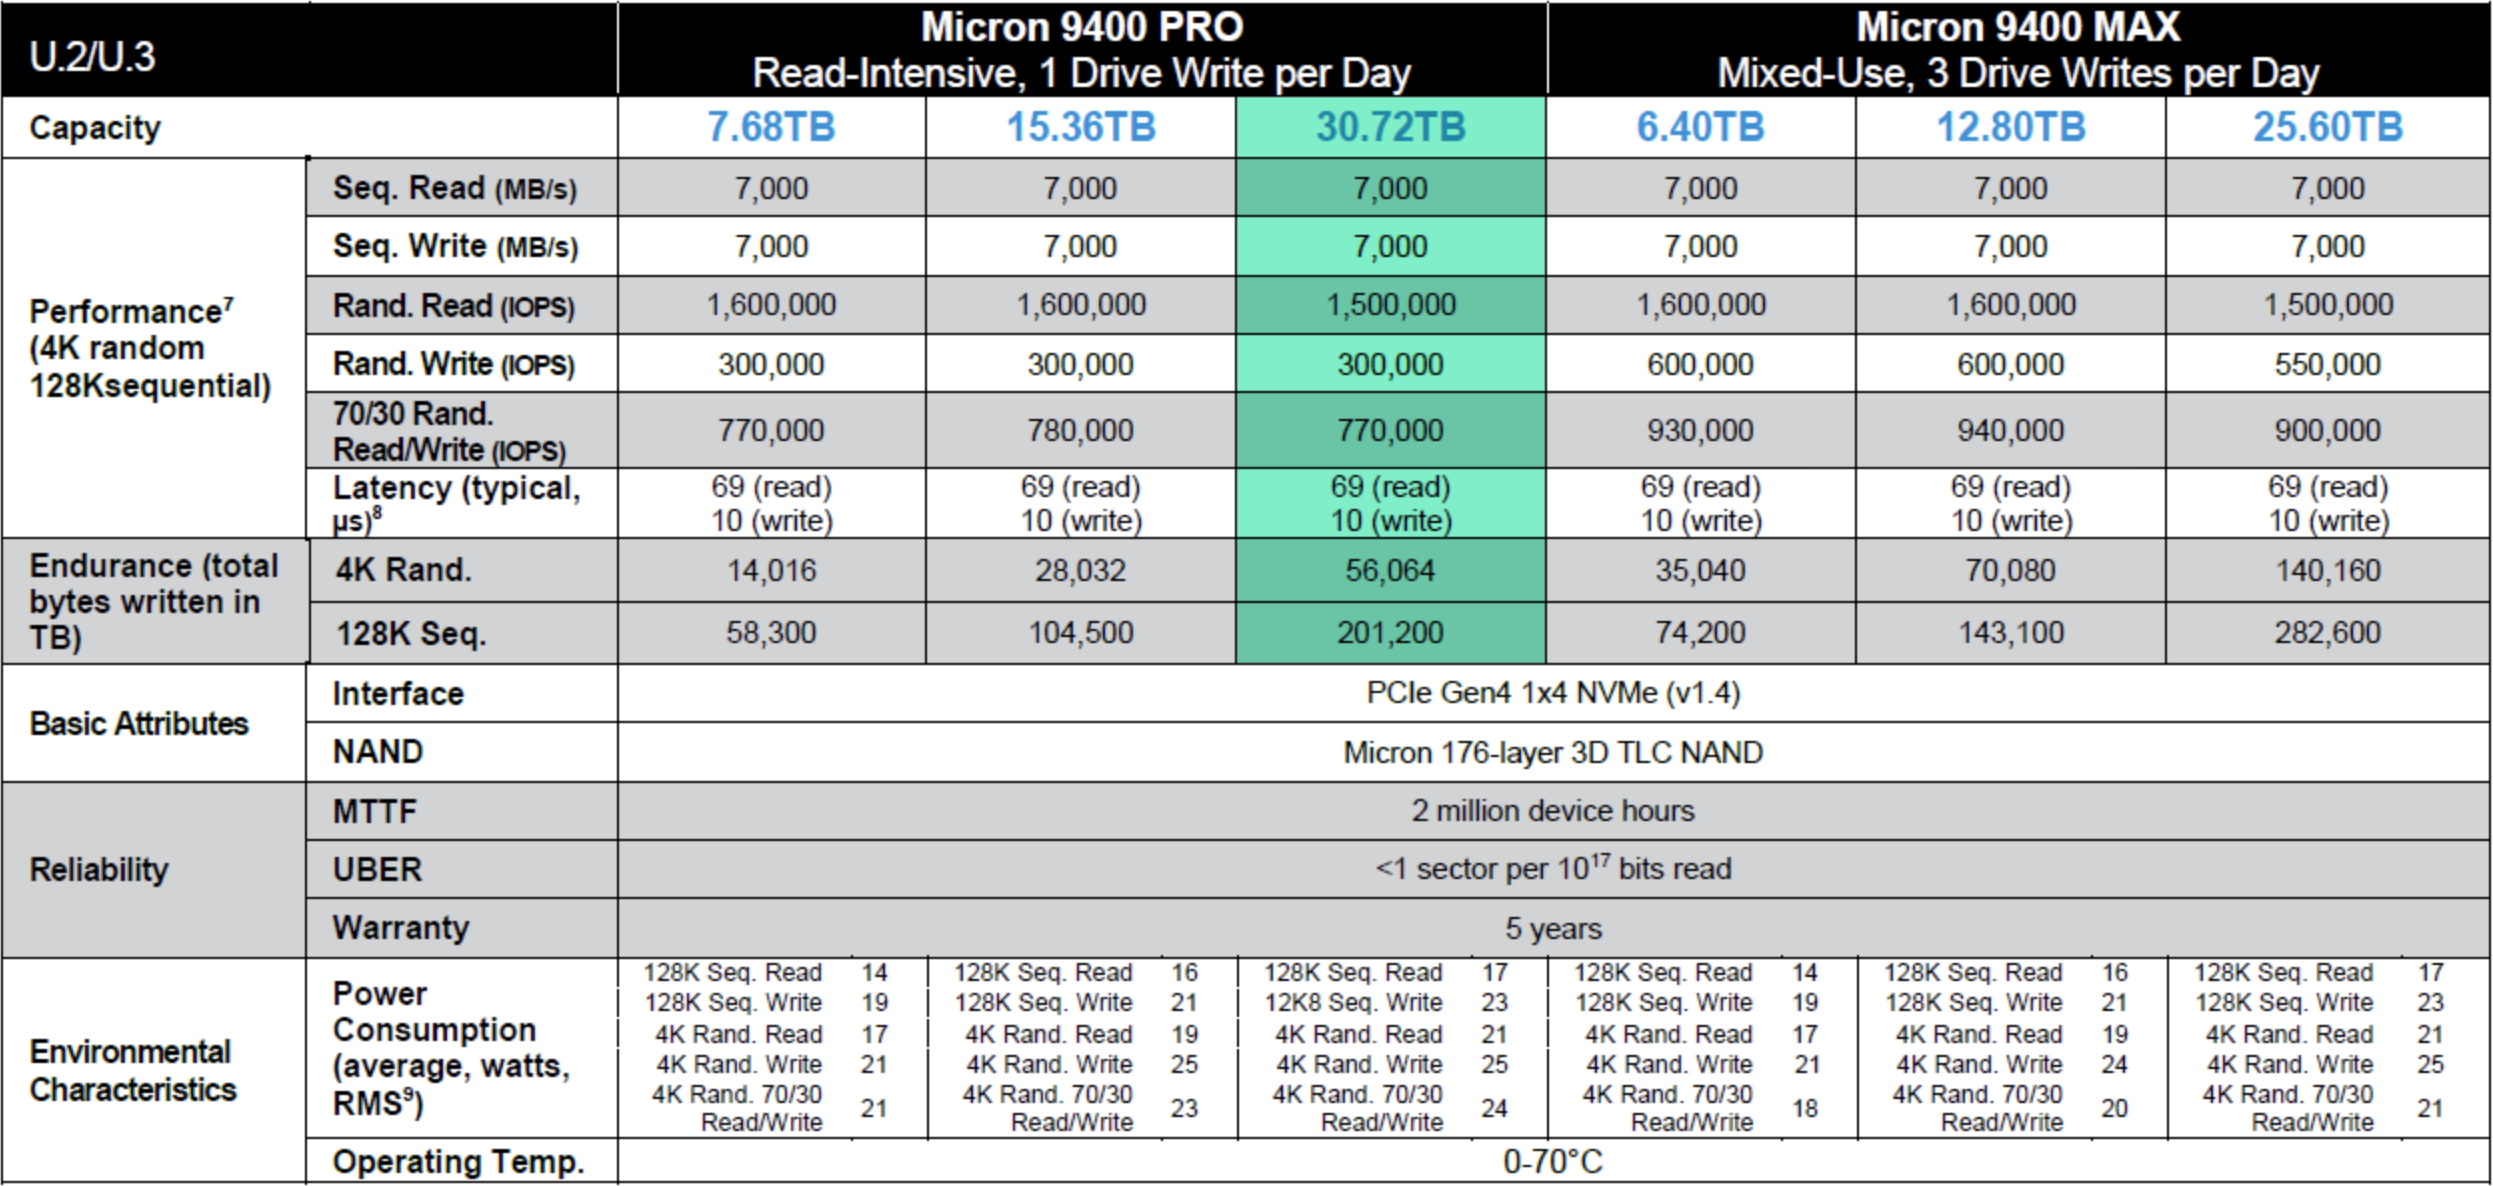Click the 5 years warranty value

[1553, 928]
